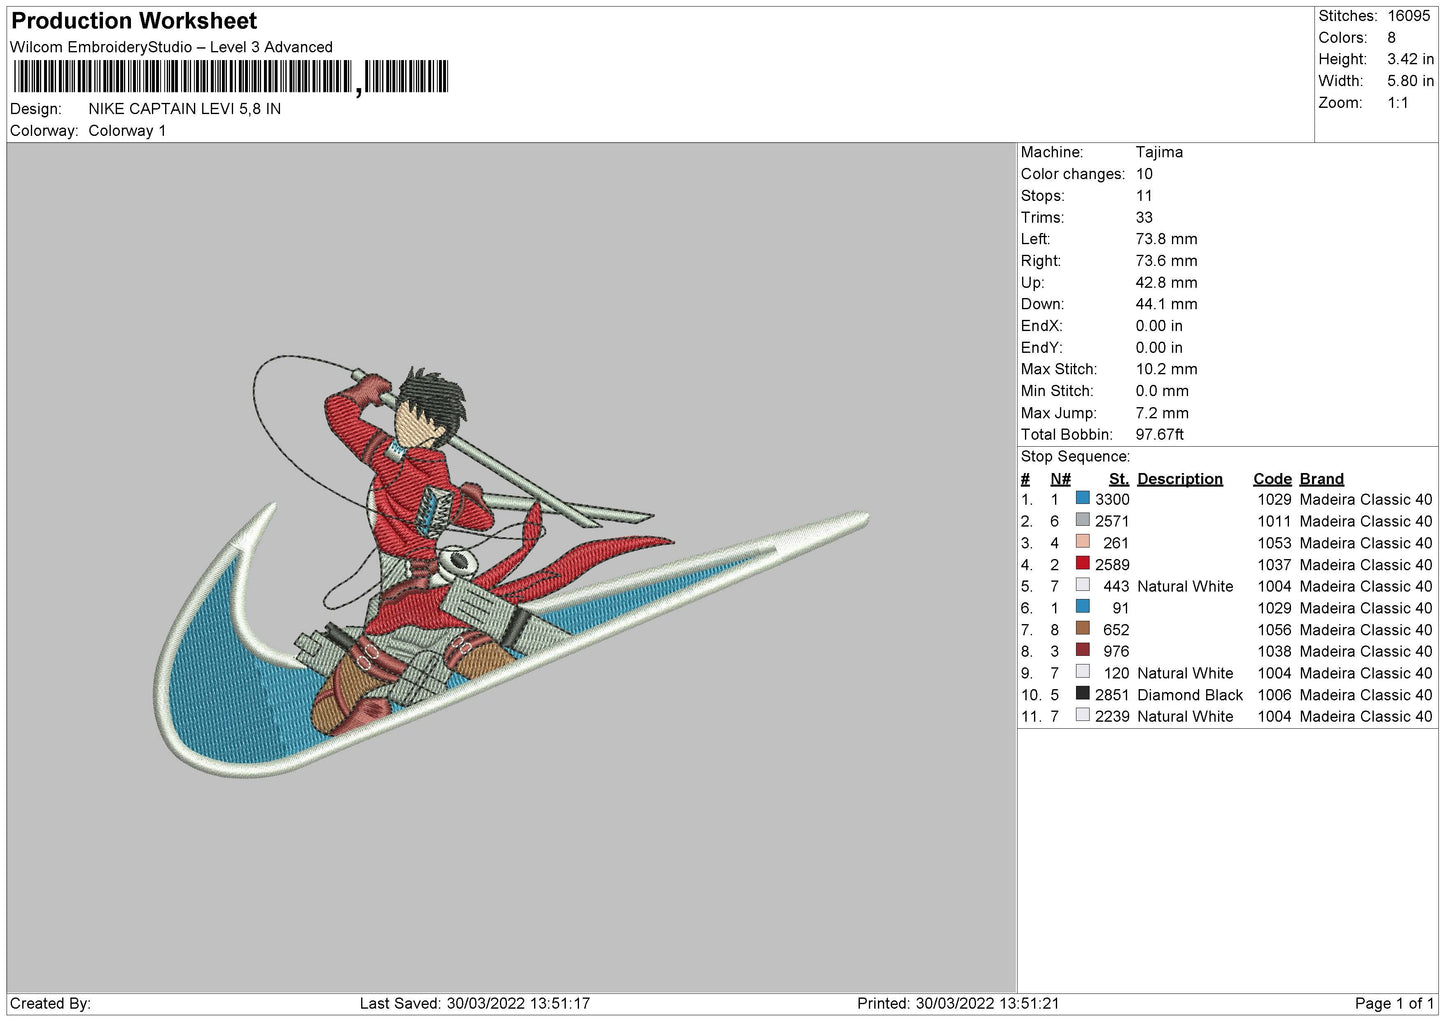Image resolution: width=1445 pixels, height=1021 pixels.
Task: Click the Page 1 of 1 indicator
Action: [x=1394, y=1003]
